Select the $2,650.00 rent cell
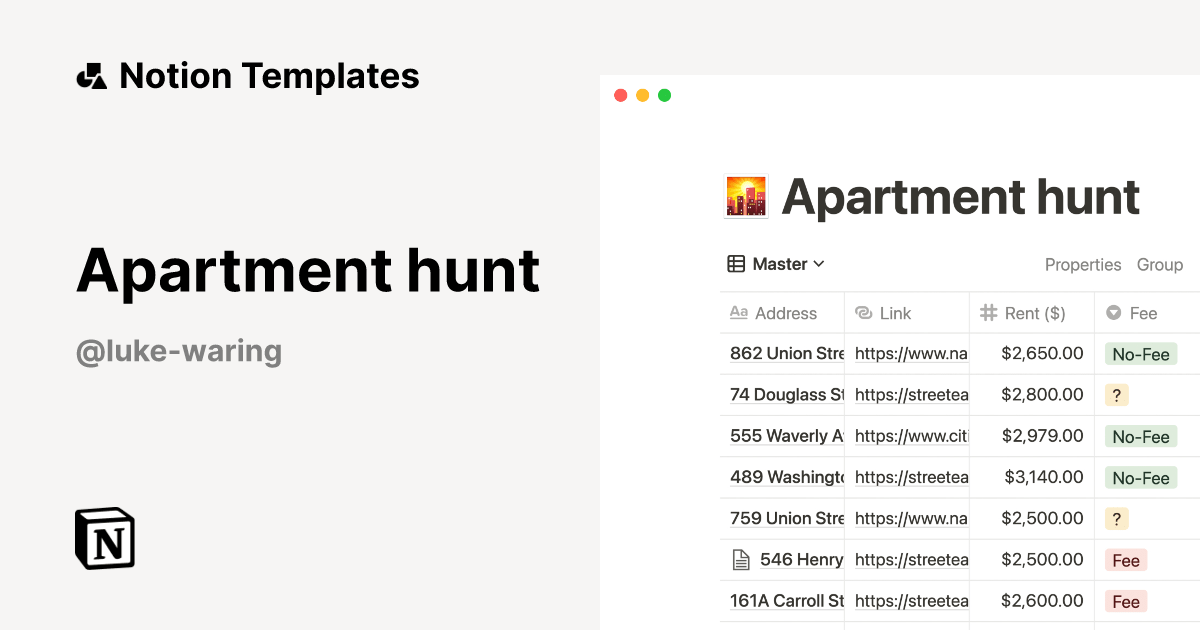Screen dimensions: 1200x630 point(1042,353)
